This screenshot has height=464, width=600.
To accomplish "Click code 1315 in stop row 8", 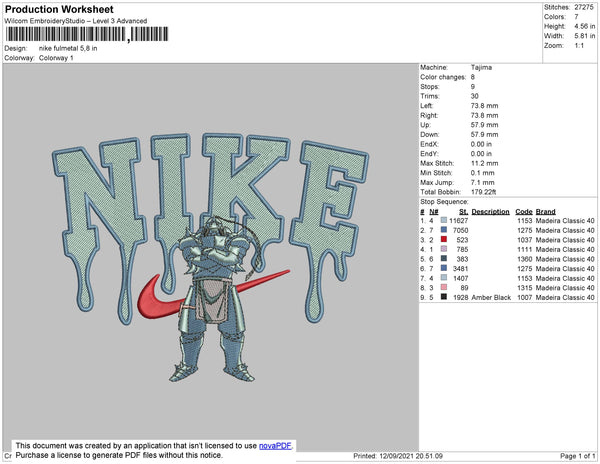I will pos(525,288).
